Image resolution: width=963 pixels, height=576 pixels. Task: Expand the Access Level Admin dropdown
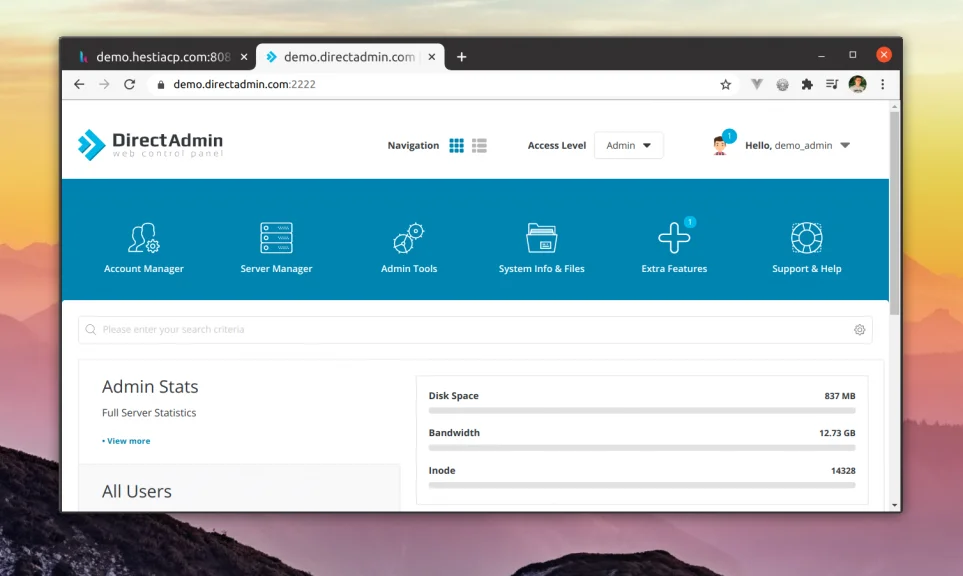(628, 146)
